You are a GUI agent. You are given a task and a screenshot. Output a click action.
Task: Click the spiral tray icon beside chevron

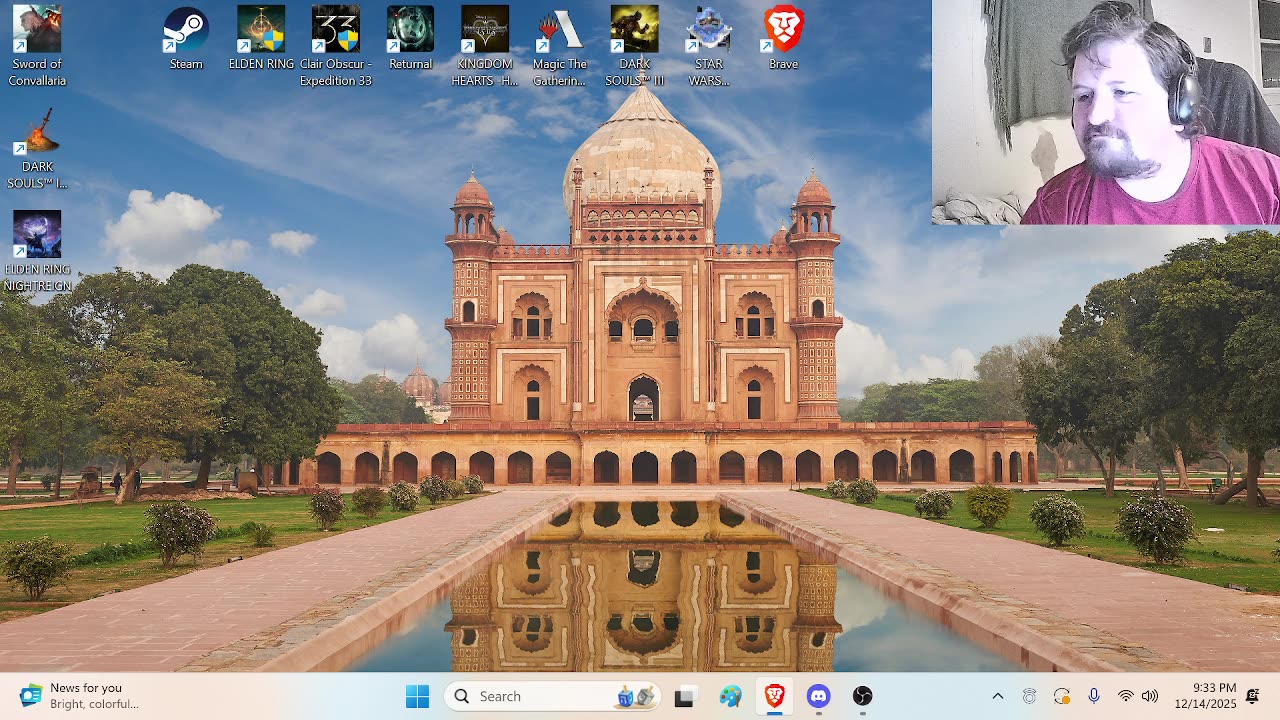pos(1029,696)
